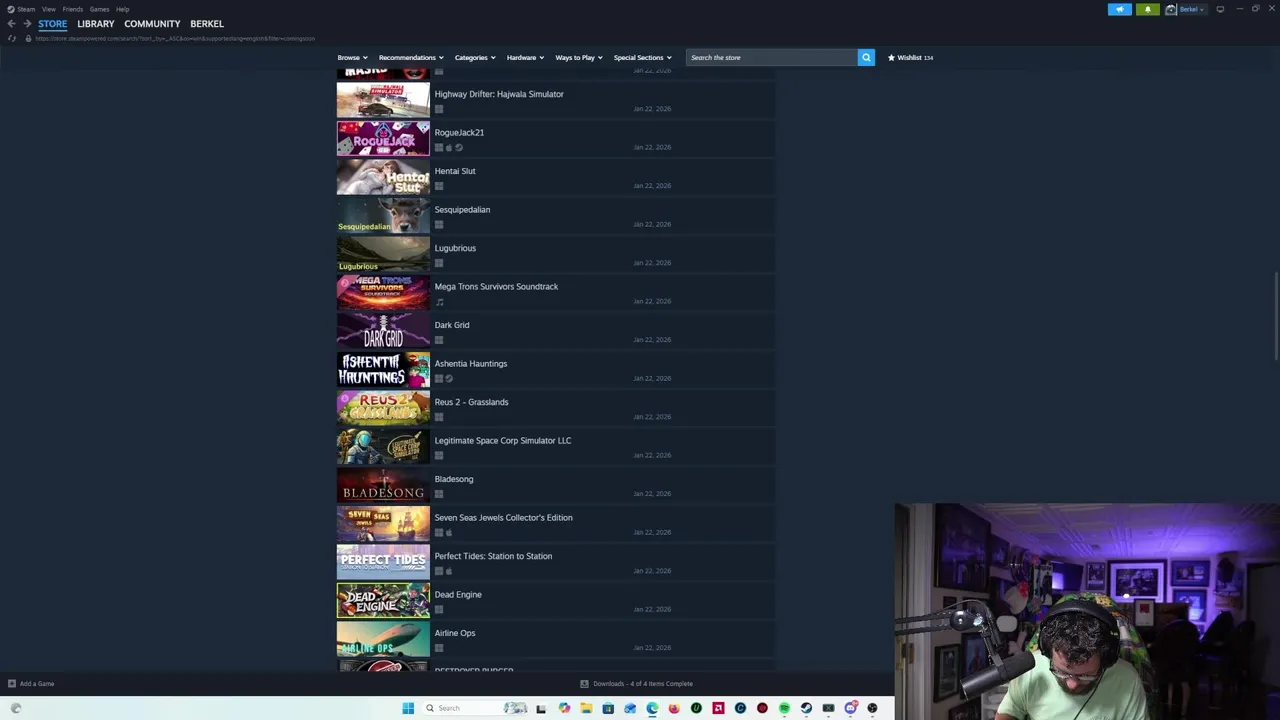The image size is (1280, 720).
Task: Open Spotify from the taskbar
Action: [x=784, y=708]
